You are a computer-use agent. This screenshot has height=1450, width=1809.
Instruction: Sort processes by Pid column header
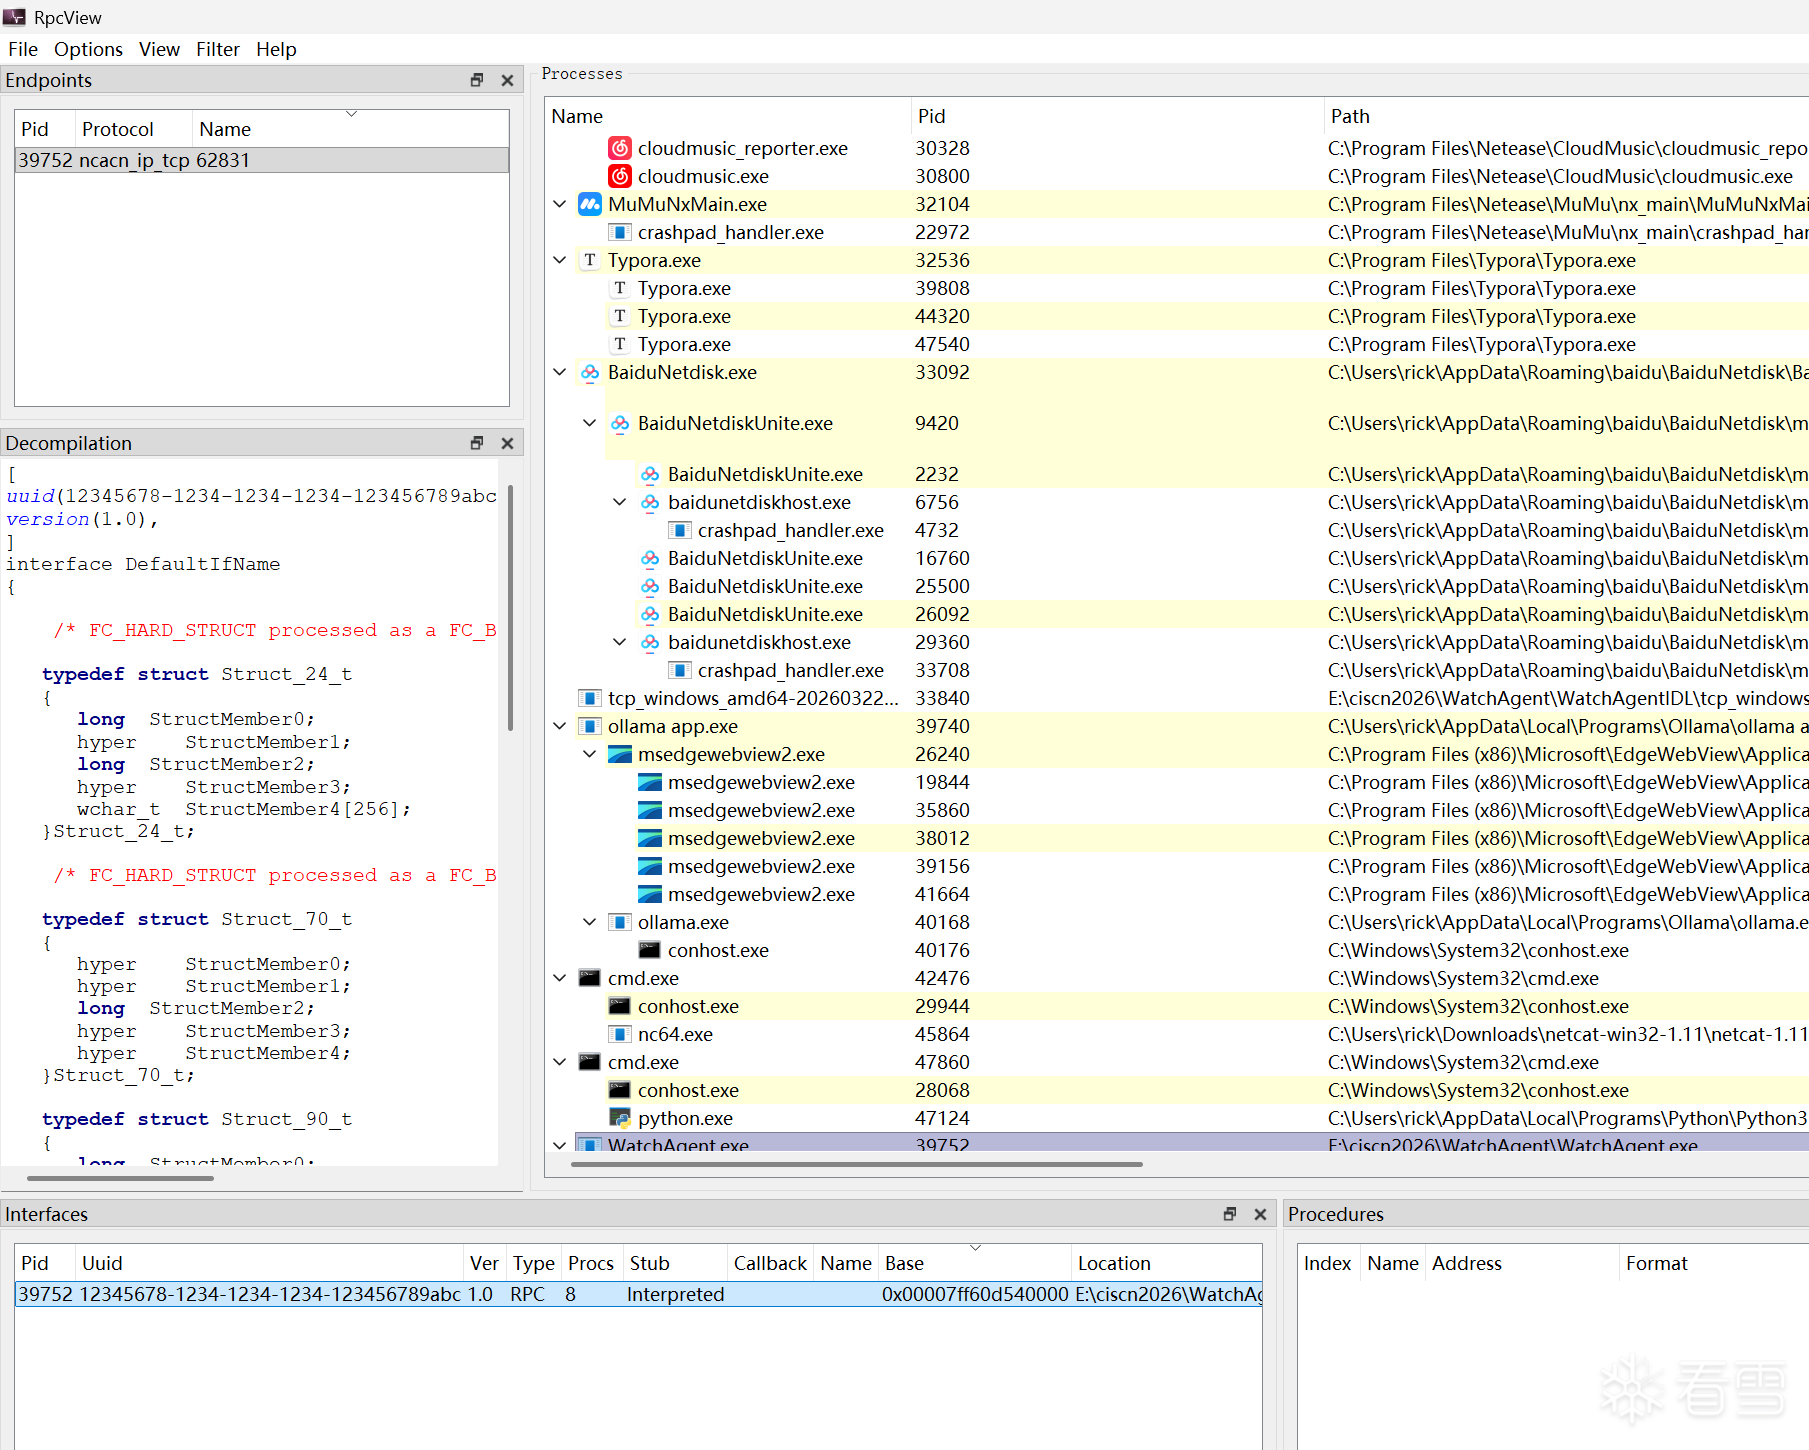1117,116
